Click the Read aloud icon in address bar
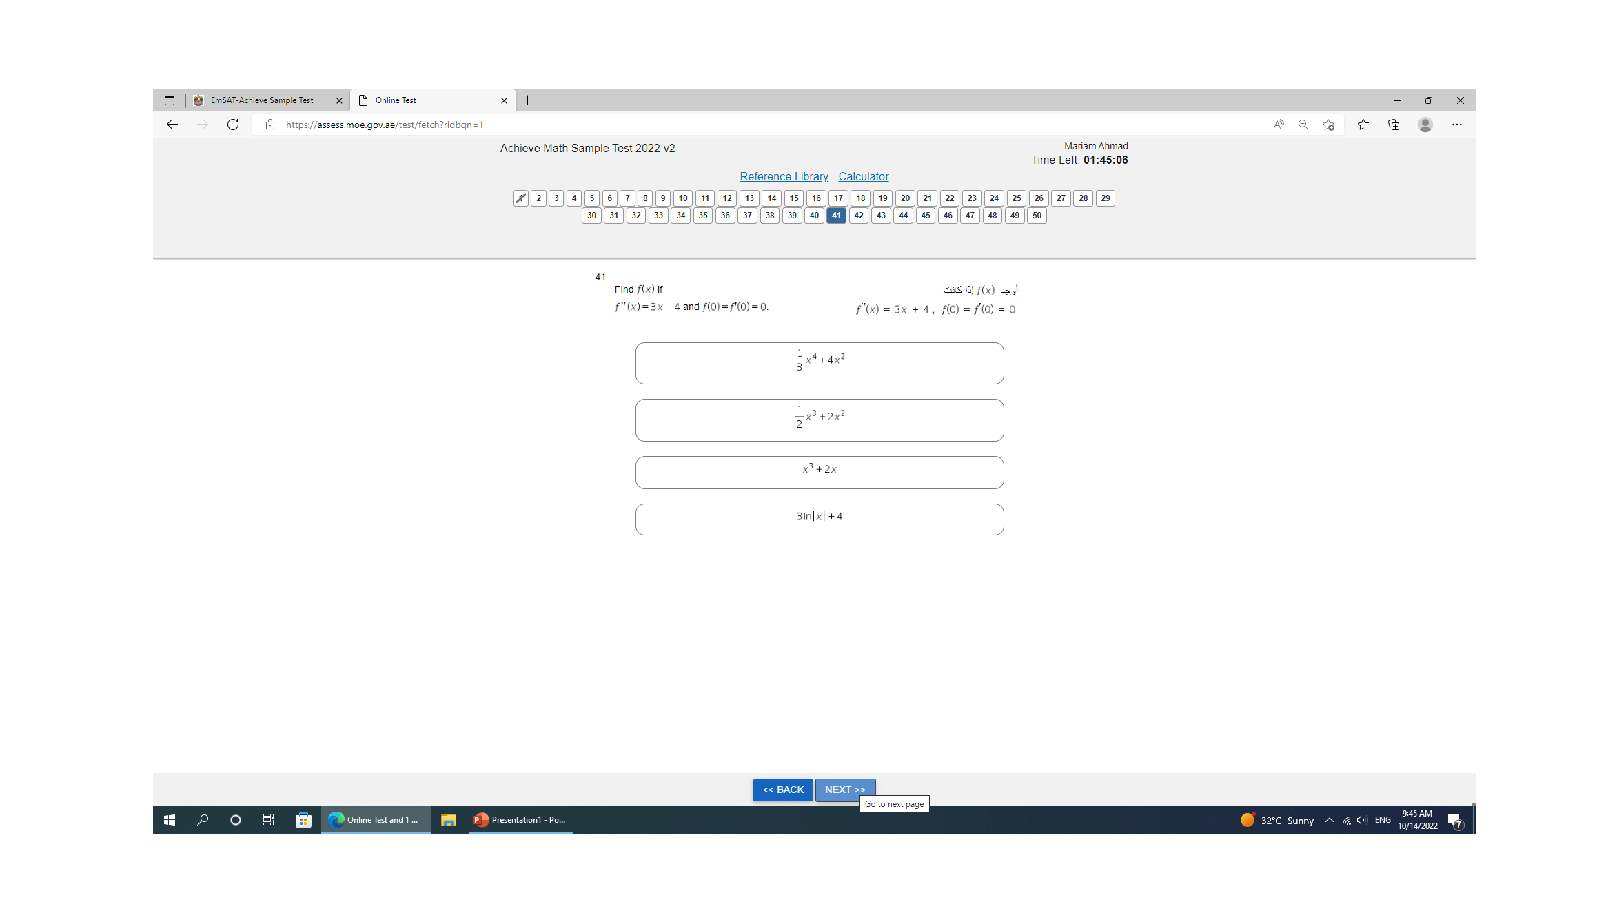 coord(1279,125)
